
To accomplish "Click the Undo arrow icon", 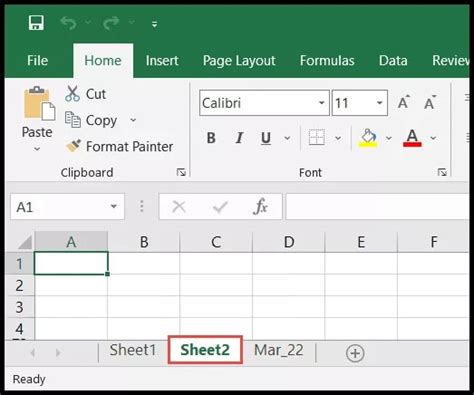I will pos(68,23).
